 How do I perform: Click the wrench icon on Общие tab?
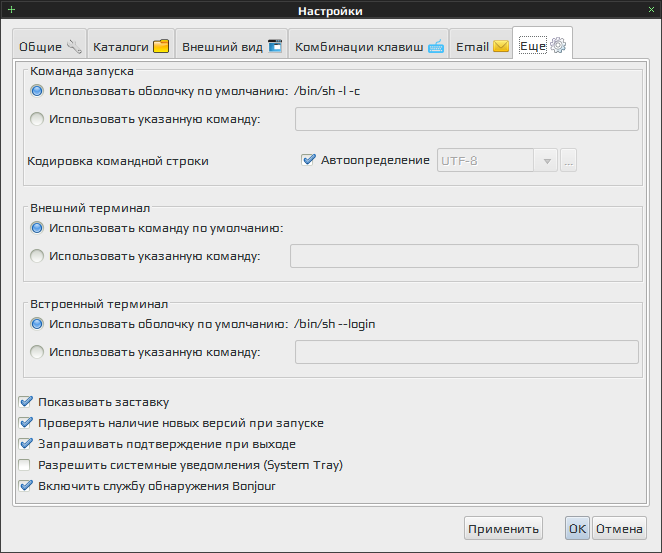[x=75, y=46]
